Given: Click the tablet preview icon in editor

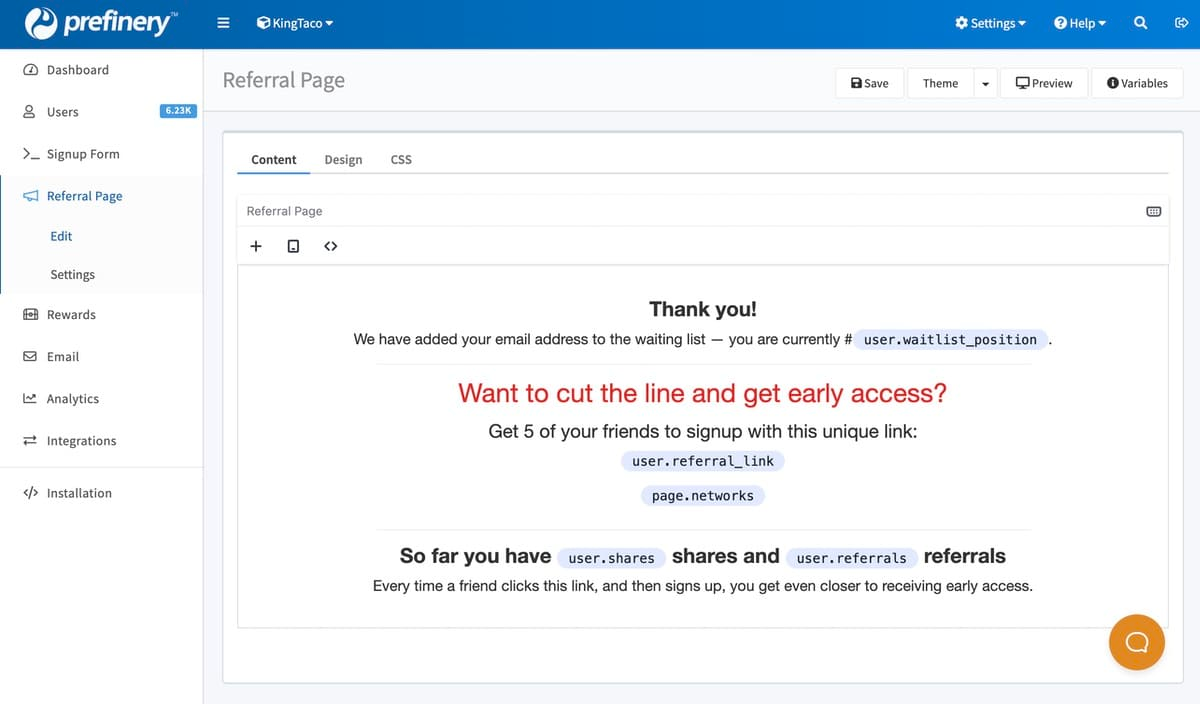Looking at the screenshot, I should pyautogui.click(x=293, y=246).
